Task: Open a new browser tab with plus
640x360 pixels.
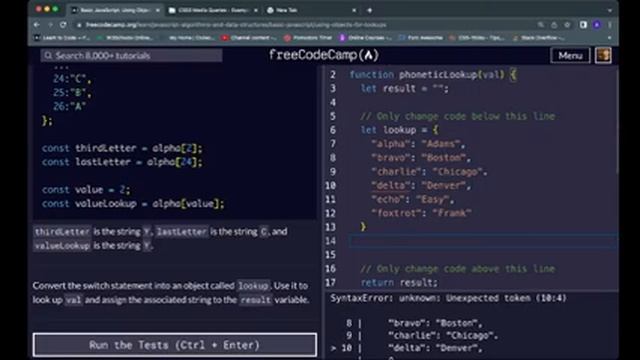Action: [x=369, y=10]
